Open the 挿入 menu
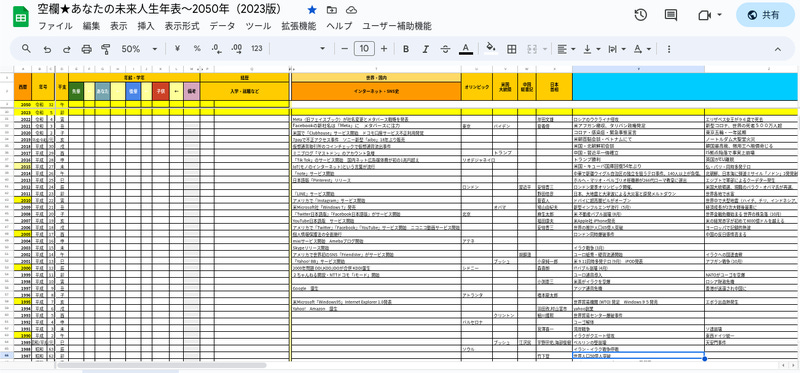Screen dimensions: 800x373 pyautogui.click(x=145, y=26)
